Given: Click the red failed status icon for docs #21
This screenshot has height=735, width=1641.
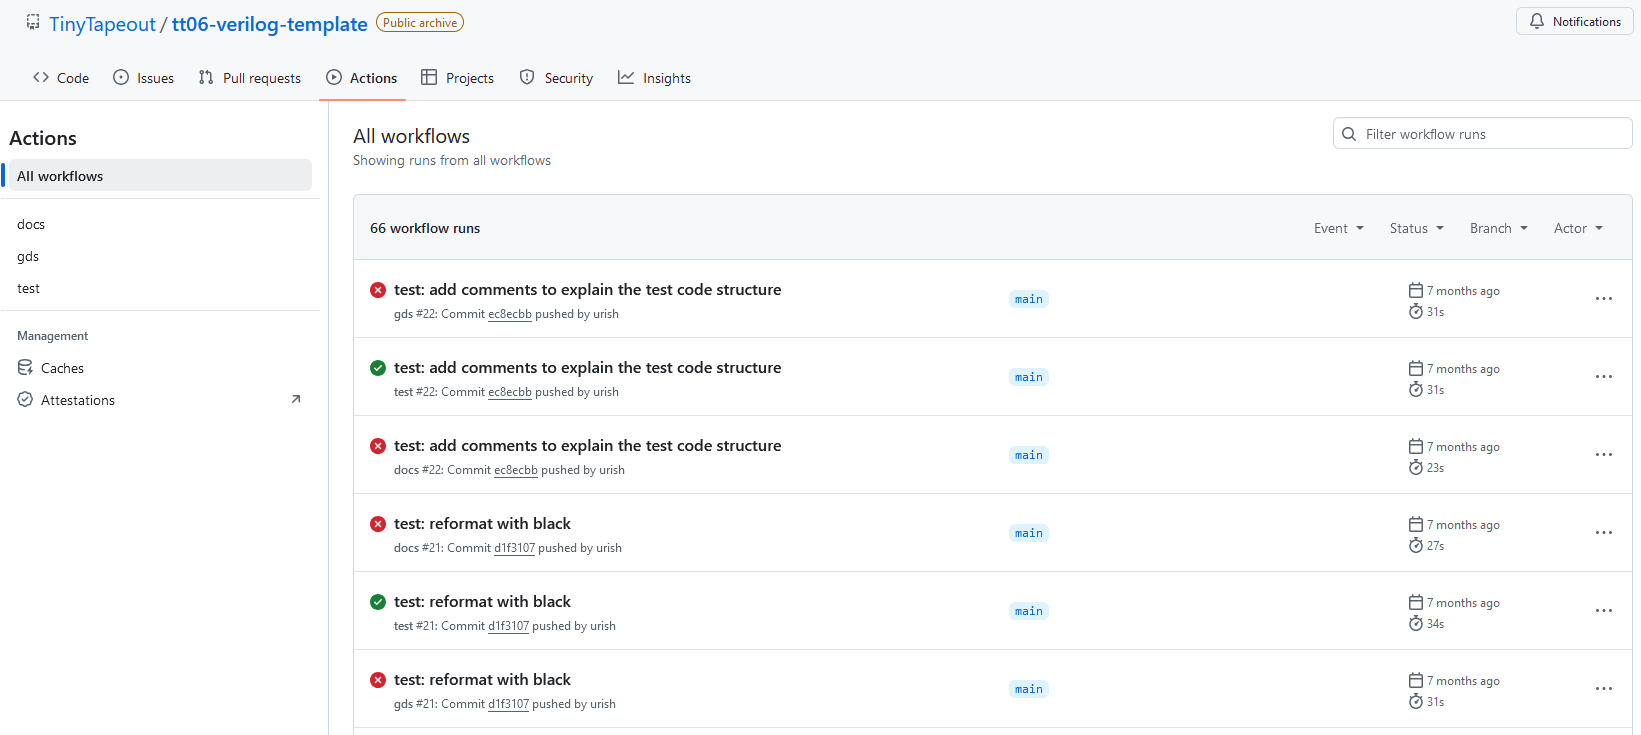Looking at the screenshot, I should click(x=378, y=524).
